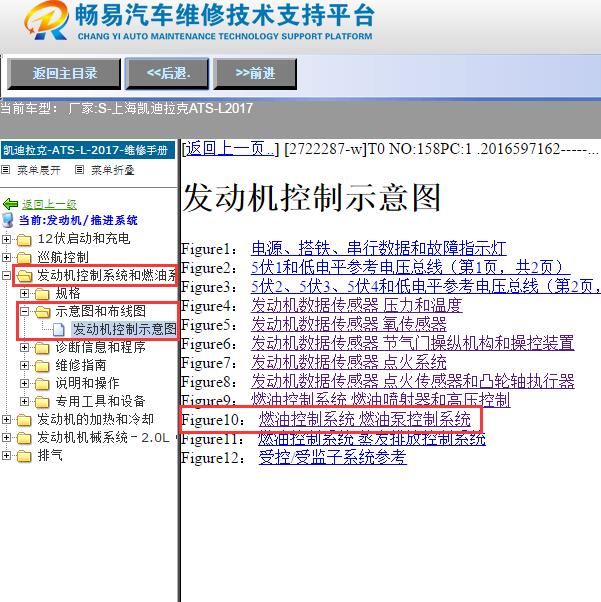This screenshot has width=601, height=602.
Task: Collapse the 发动机控制系统和燃油系 tree node
Action: (6, 275)
